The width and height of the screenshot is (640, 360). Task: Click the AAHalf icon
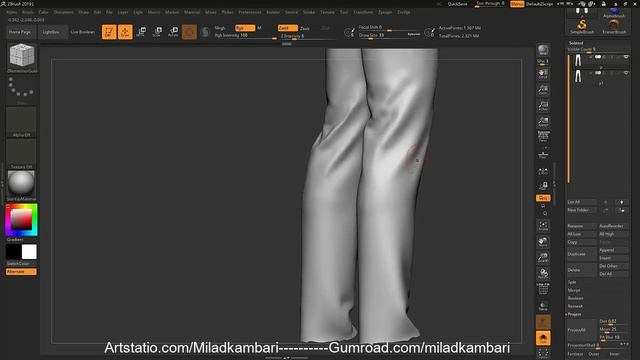(x=543, y=122)
